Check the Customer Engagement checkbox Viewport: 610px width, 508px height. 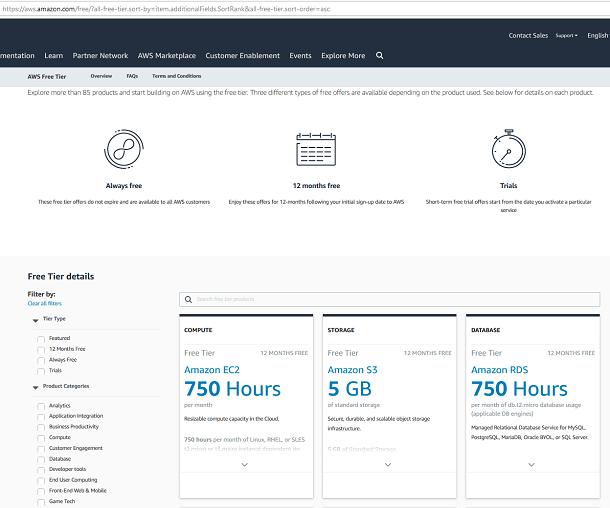pyautogui.click(x=41, y=449)
